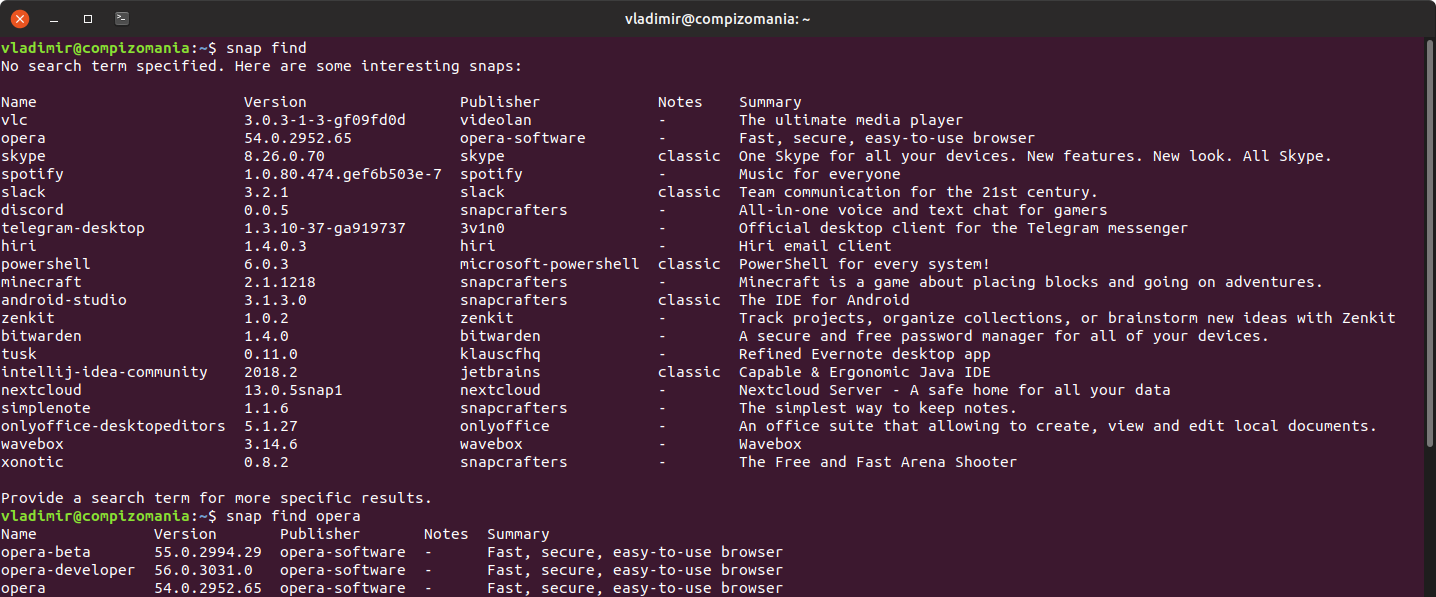Screen dimensions: 1436x597
Task: Click the vlc snap name
Action: [x=15, y=120]
